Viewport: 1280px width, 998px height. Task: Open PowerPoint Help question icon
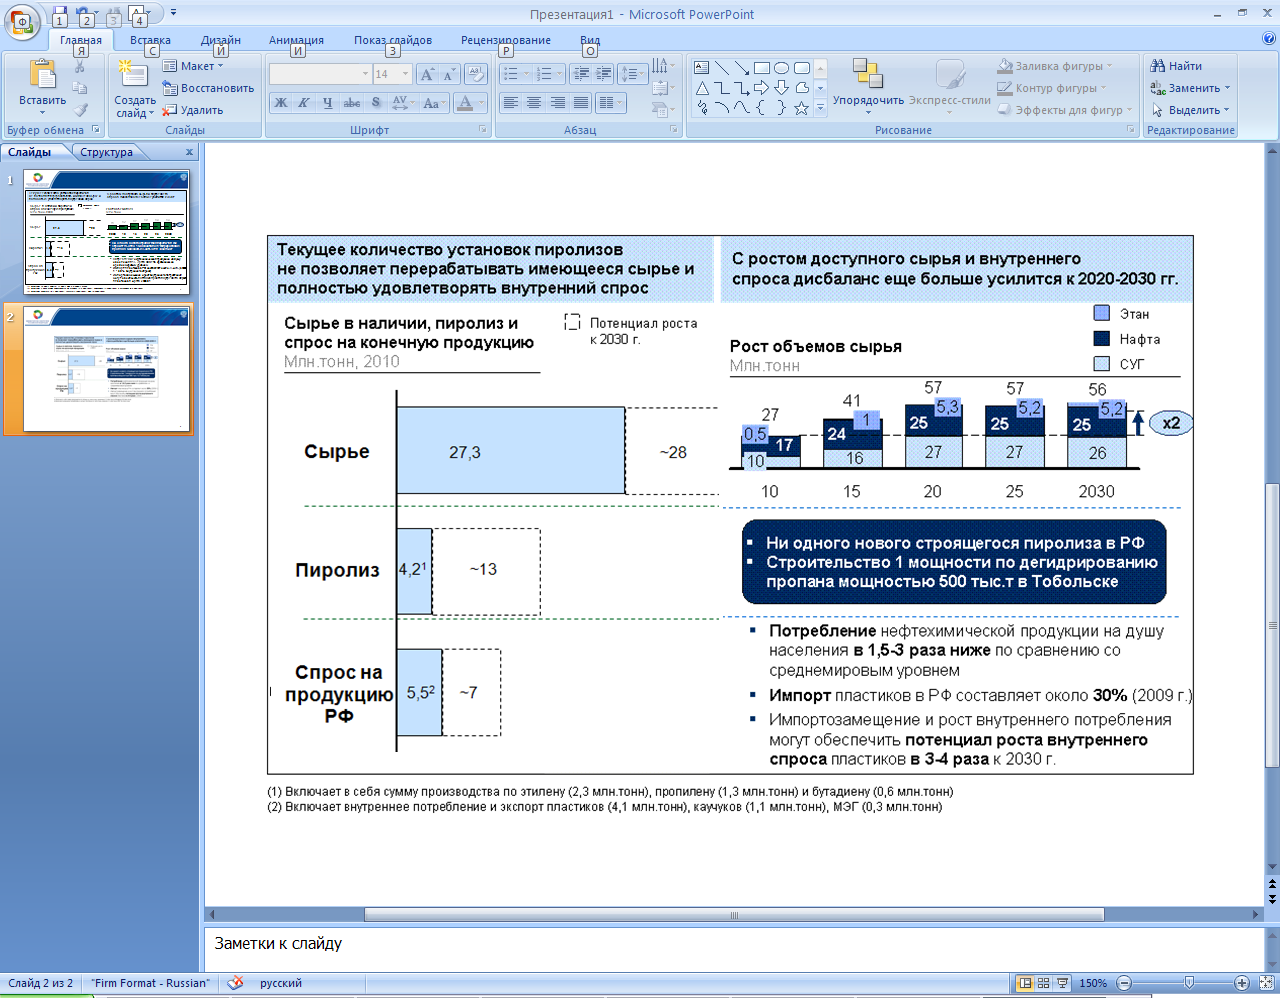[x=1269, y=40]
